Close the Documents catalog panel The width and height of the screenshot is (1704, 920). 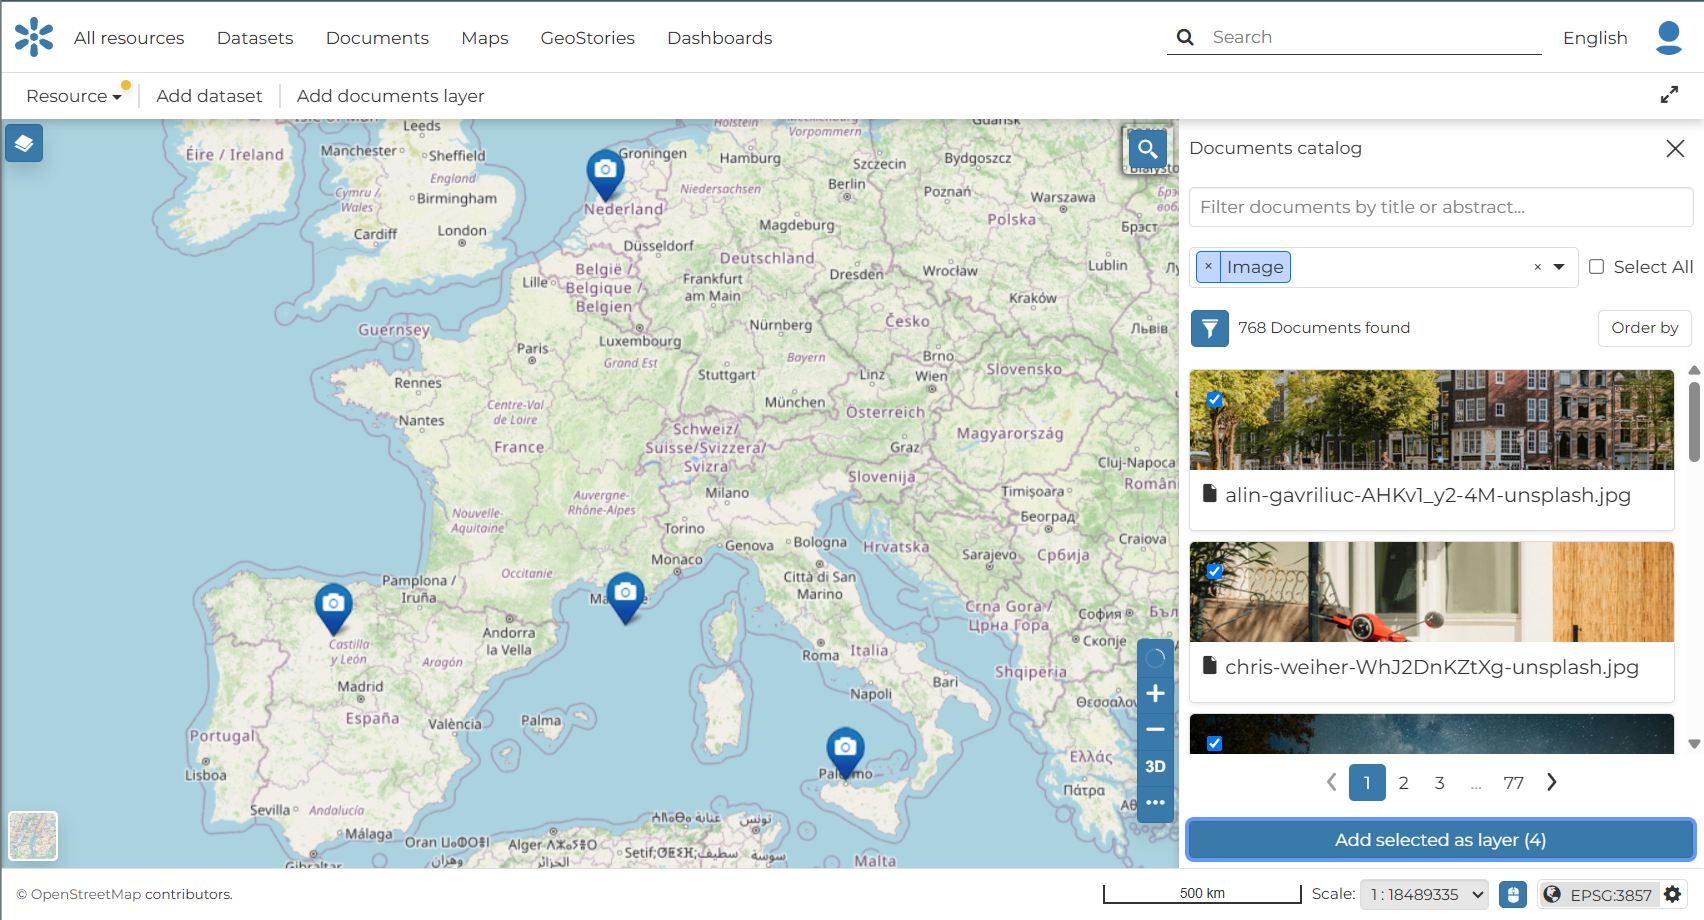tap(1675, 149)
